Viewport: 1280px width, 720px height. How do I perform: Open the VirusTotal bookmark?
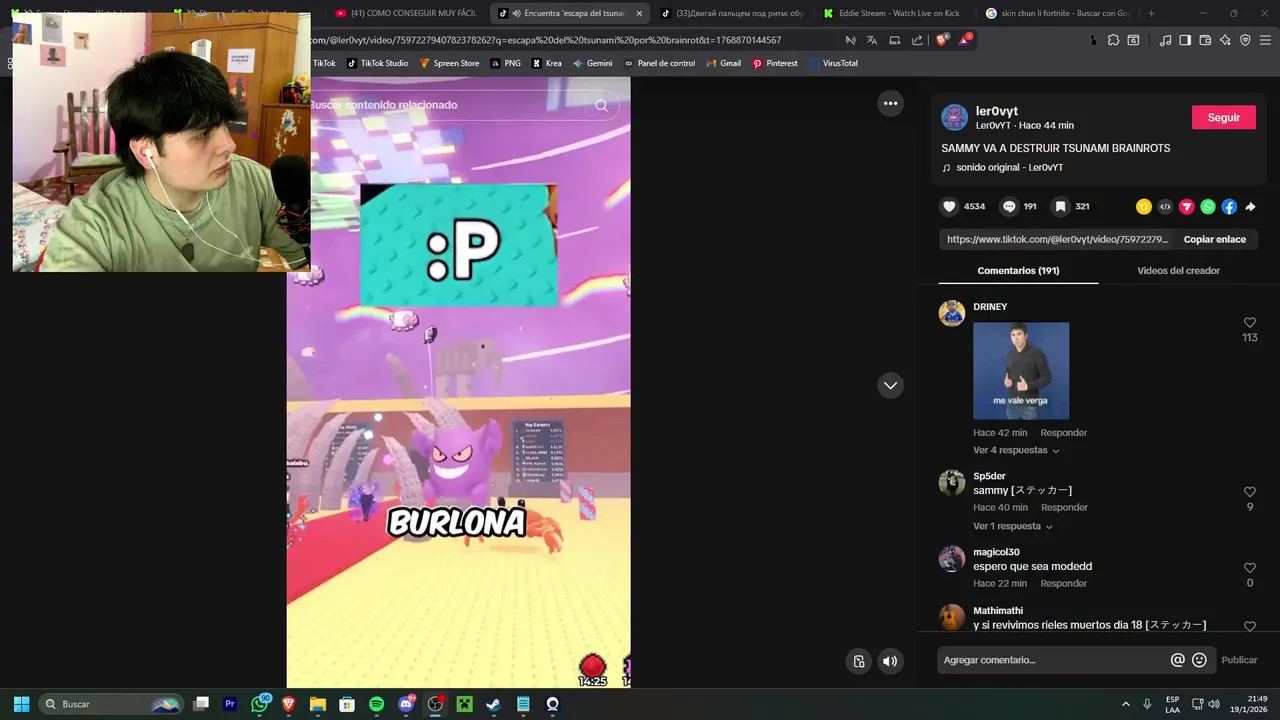point(834,63)
